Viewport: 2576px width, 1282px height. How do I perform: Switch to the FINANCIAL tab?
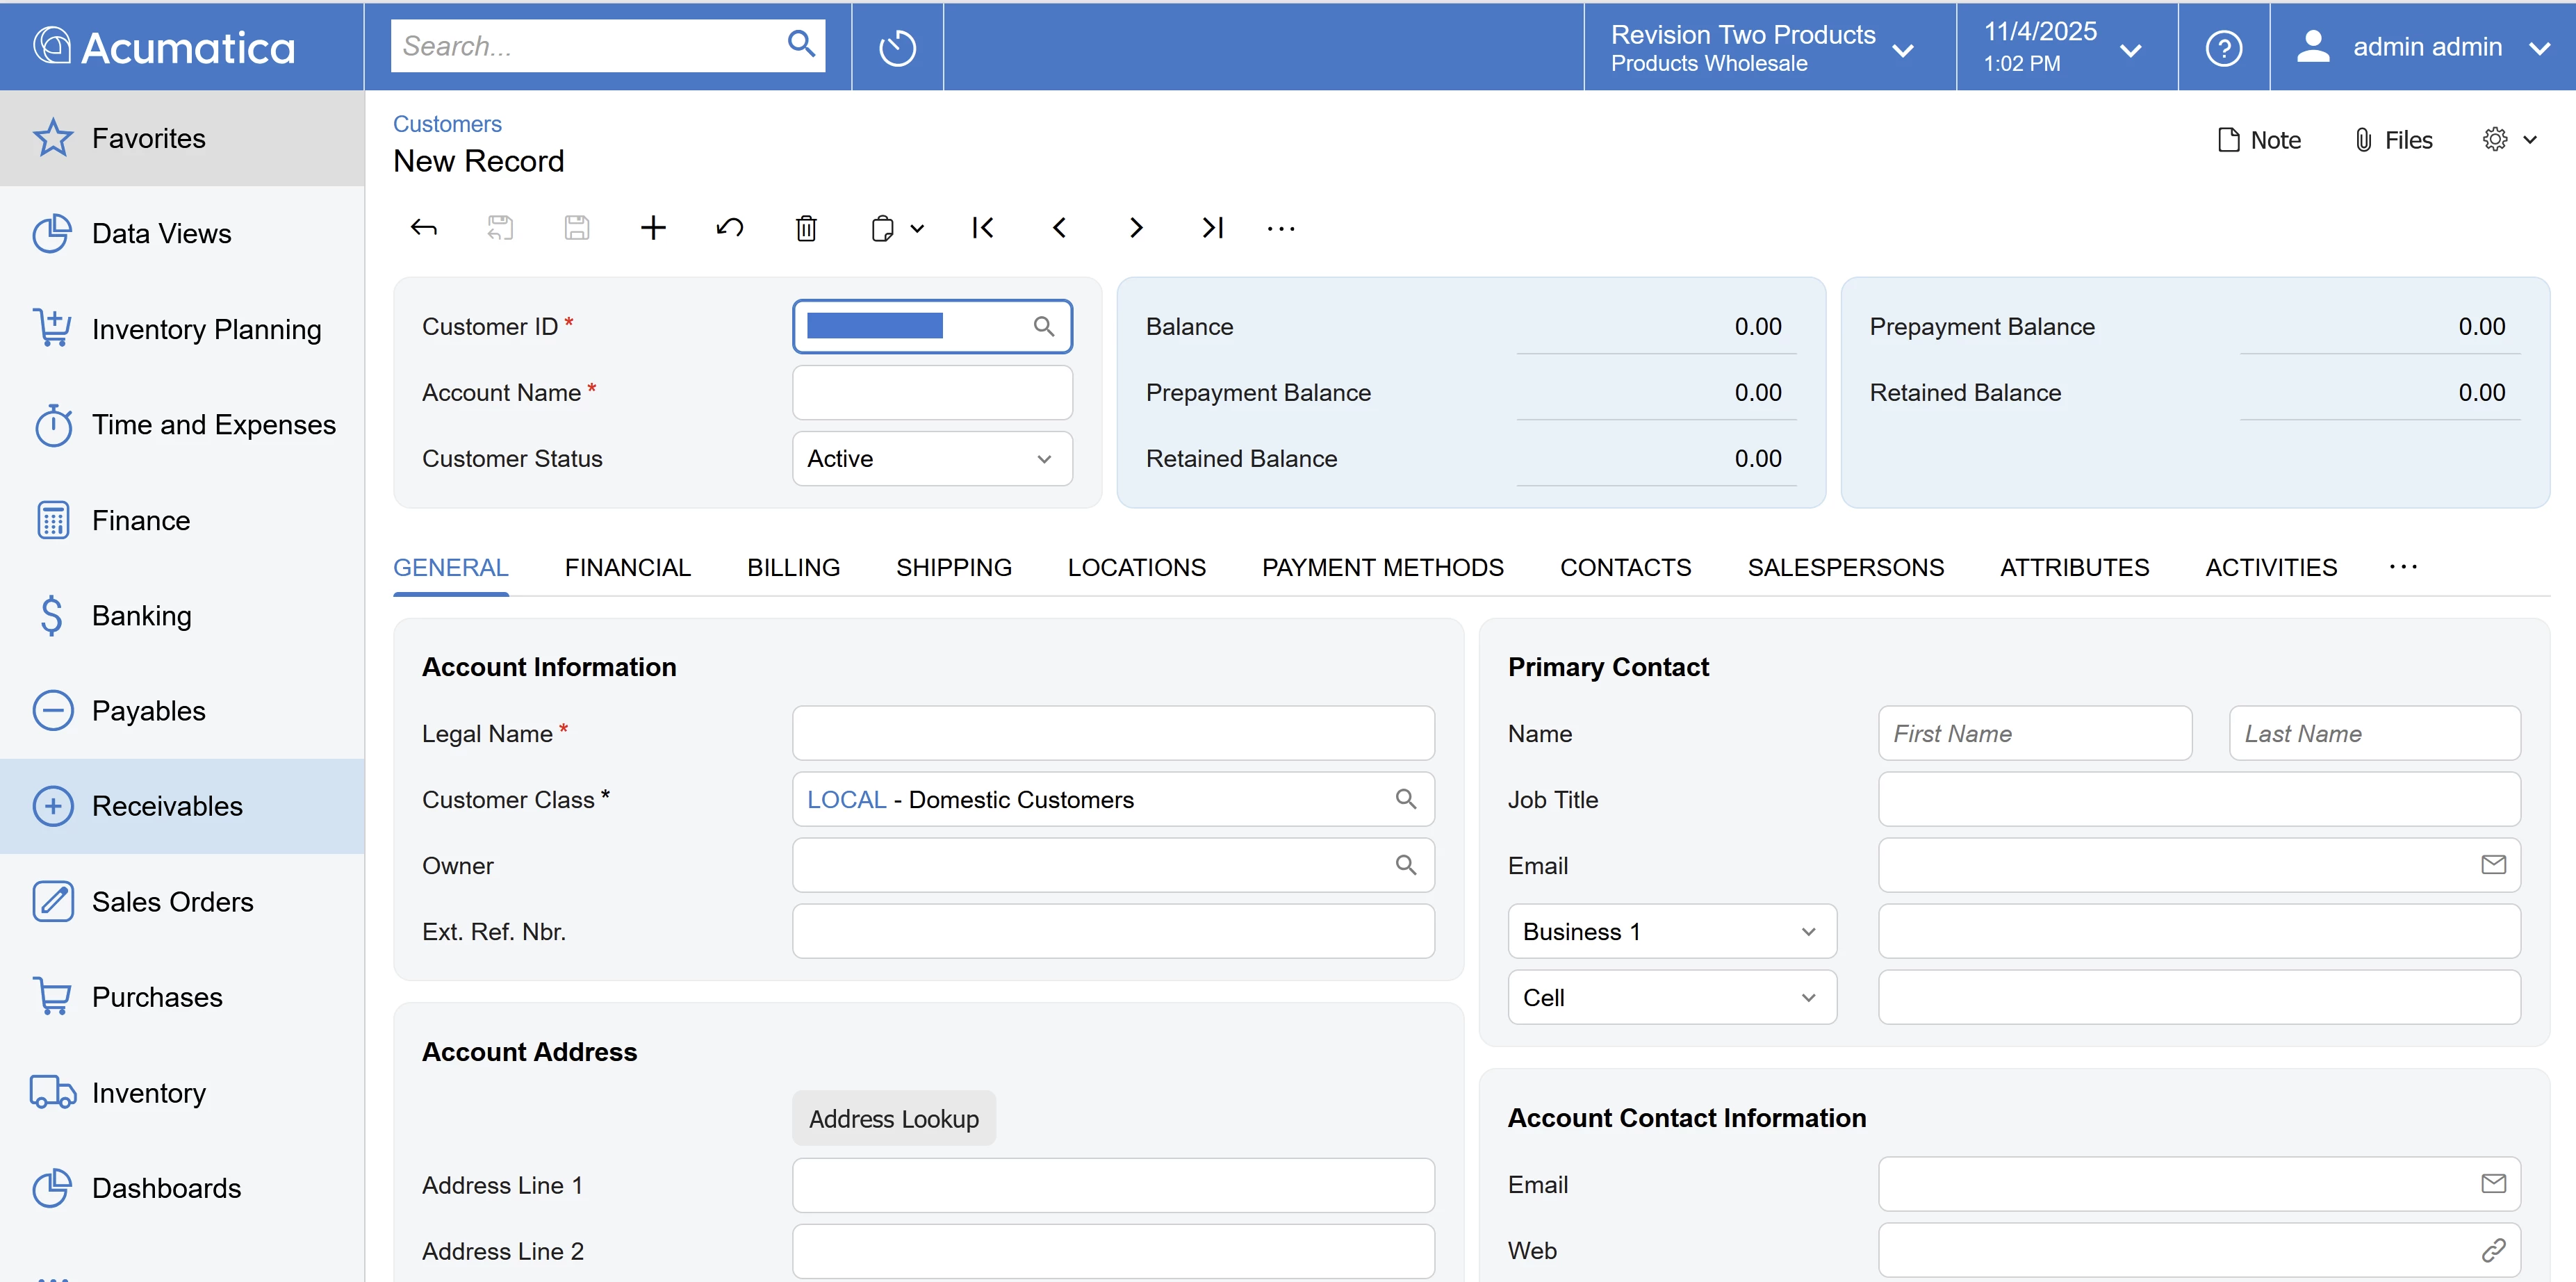click(x=627, y=568)
